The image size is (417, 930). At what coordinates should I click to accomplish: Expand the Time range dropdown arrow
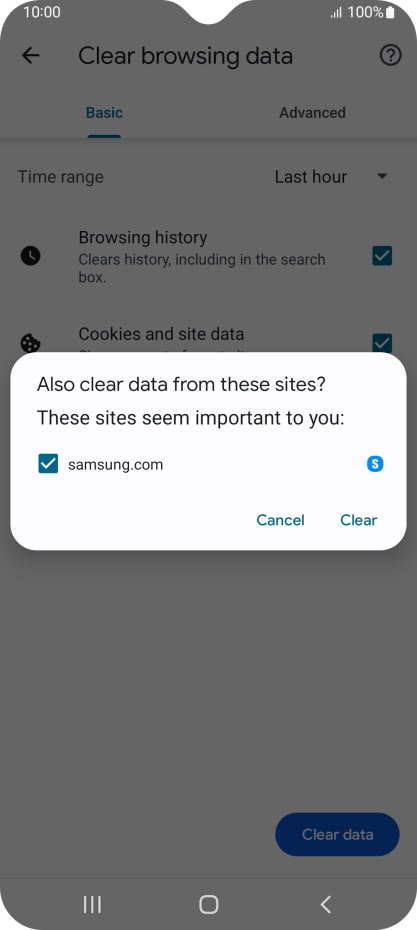(x=383, y=176)
